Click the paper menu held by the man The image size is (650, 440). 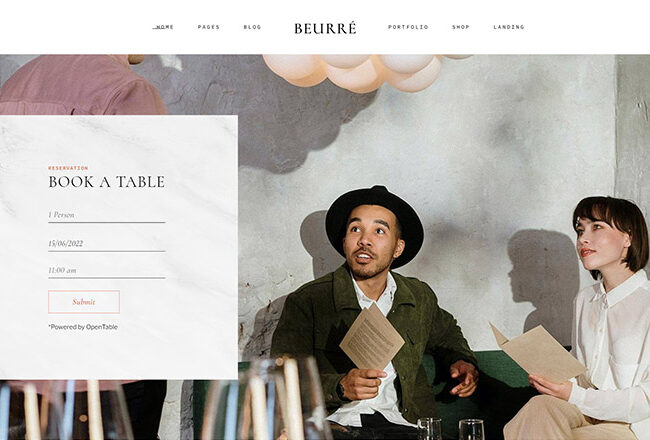click(x=371, y=337)
